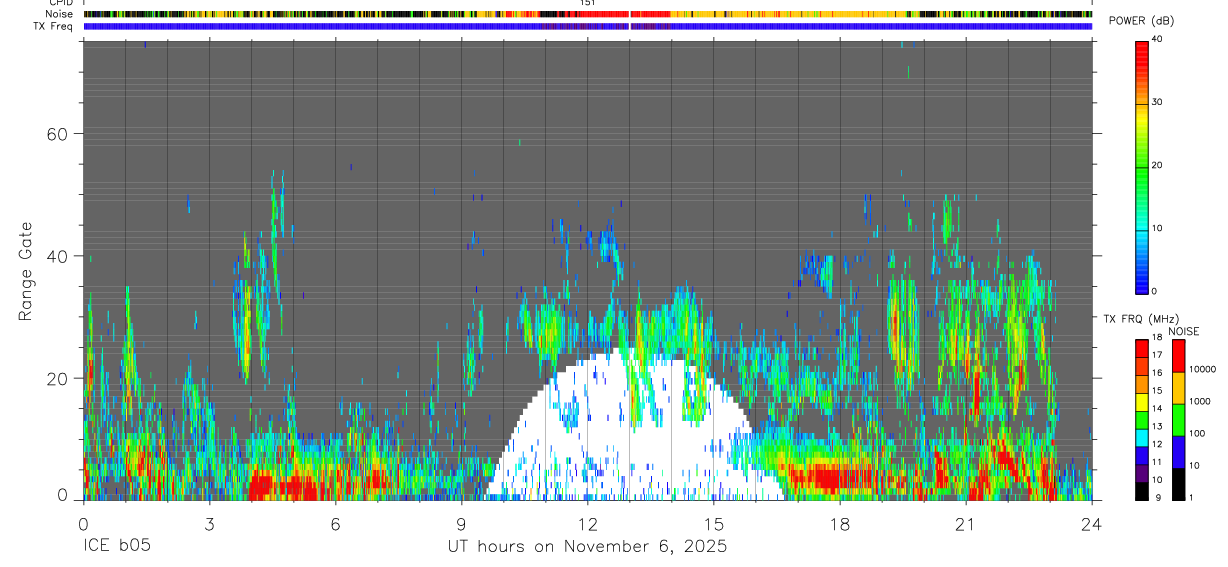Click power scale value 30
The image size is (1228, 567).
click(1158, 103)
